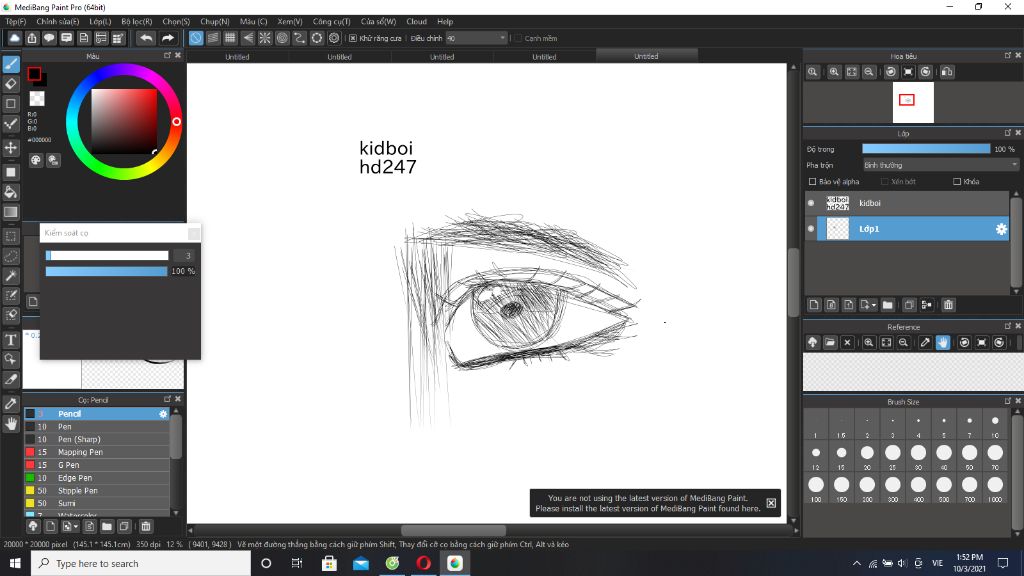Close the Kiểm soát cọ popup

tap(194, 233)
